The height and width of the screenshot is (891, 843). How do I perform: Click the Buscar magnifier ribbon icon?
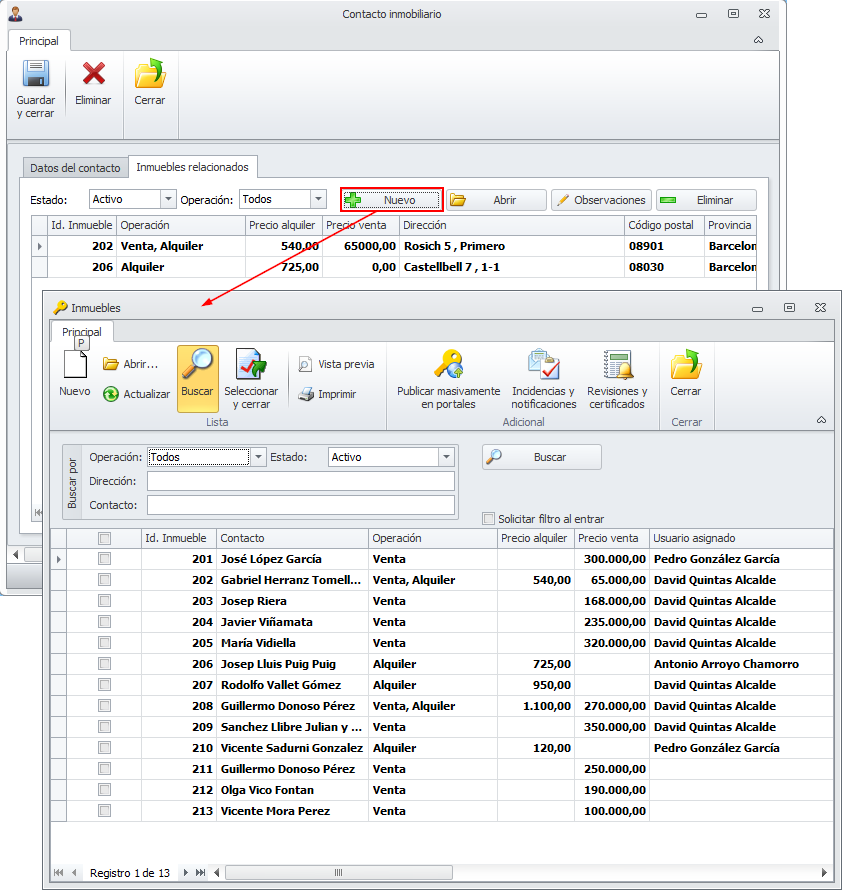197,365
